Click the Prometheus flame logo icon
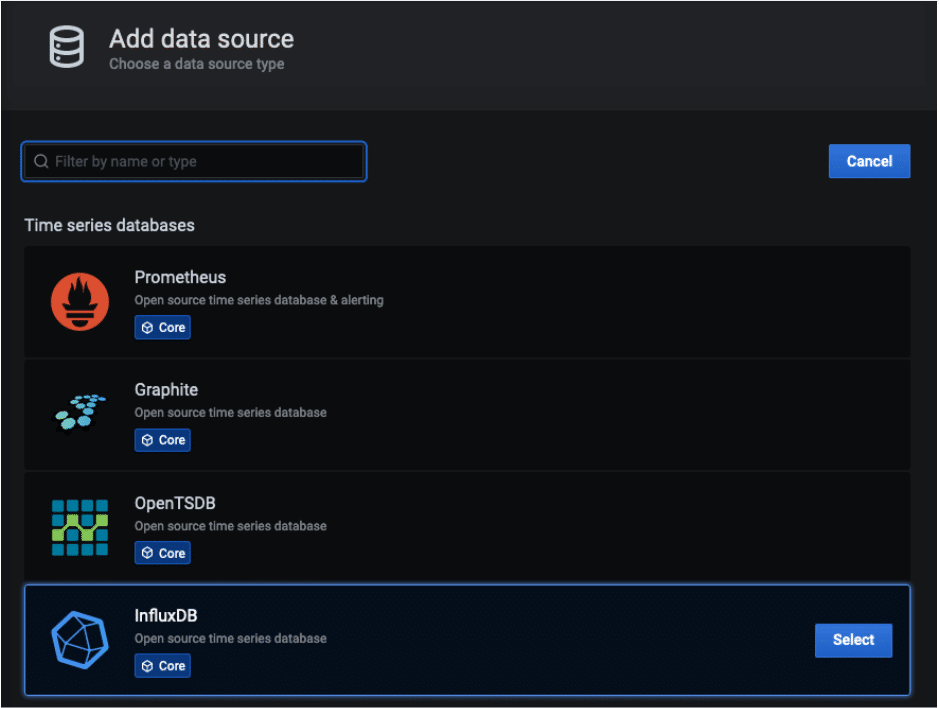Viewport: 939px width, 708px height. click(x=79, y=301)
